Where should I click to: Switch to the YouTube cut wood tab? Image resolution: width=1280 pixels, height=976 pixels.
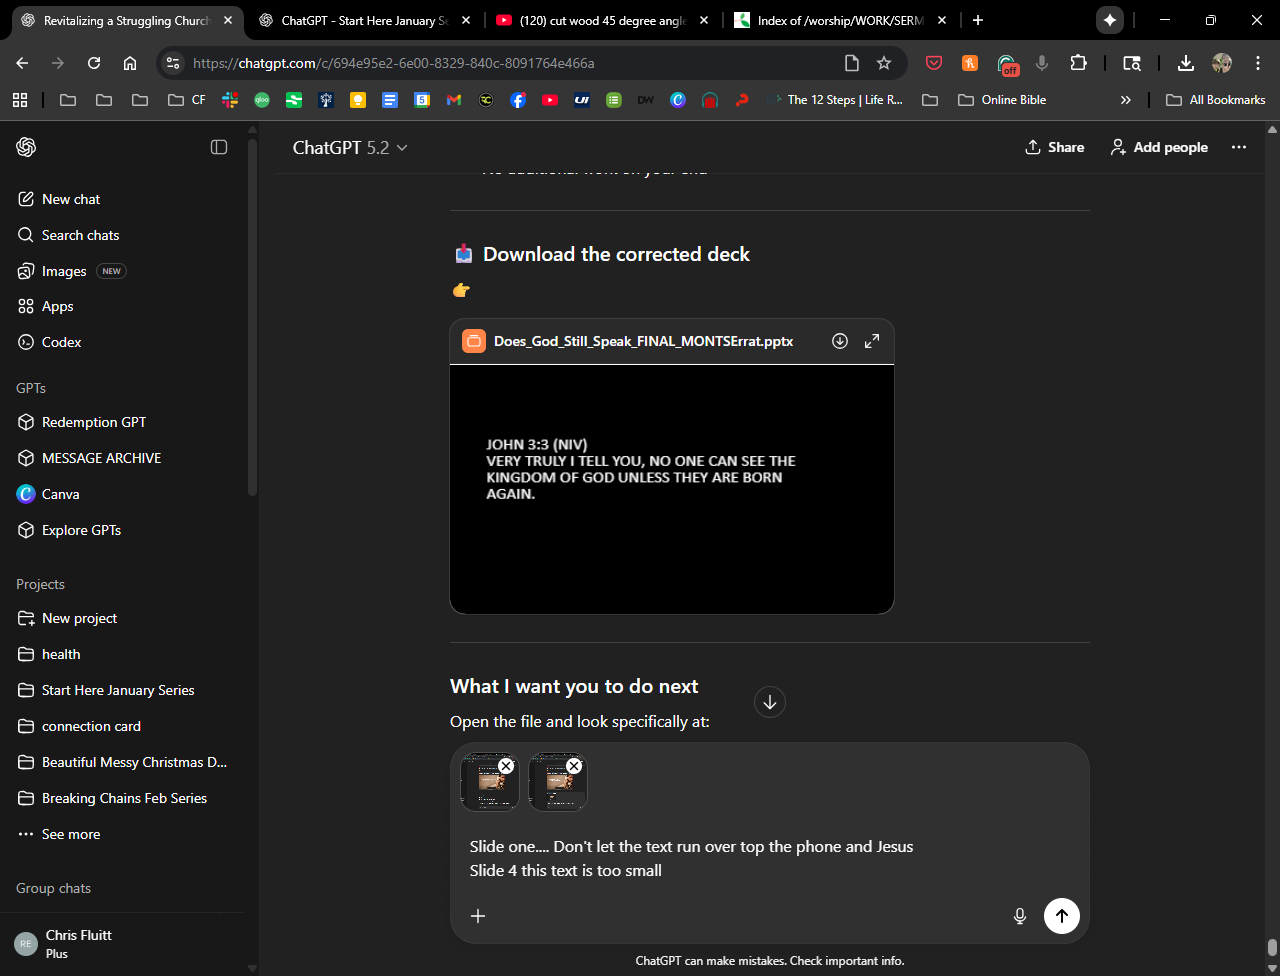tap(602, 20)
